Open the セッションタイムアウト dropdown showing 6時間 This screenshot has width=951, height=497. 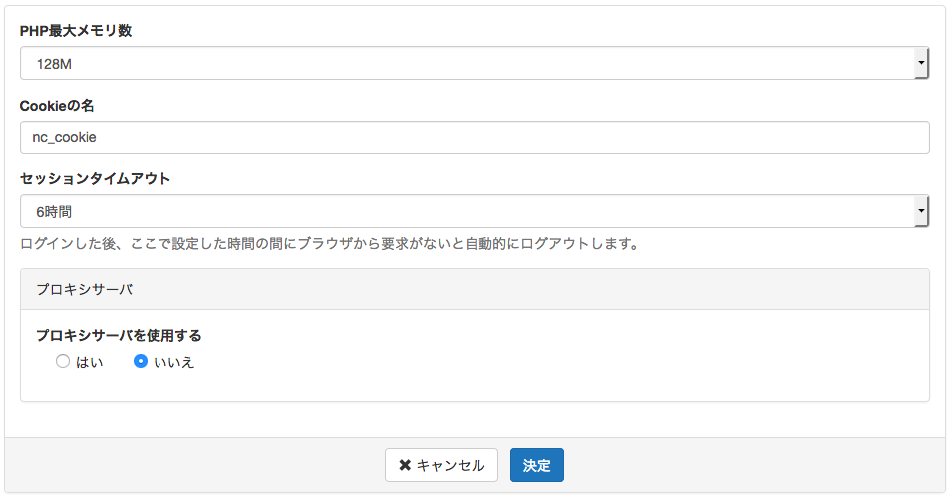point(474,211)
